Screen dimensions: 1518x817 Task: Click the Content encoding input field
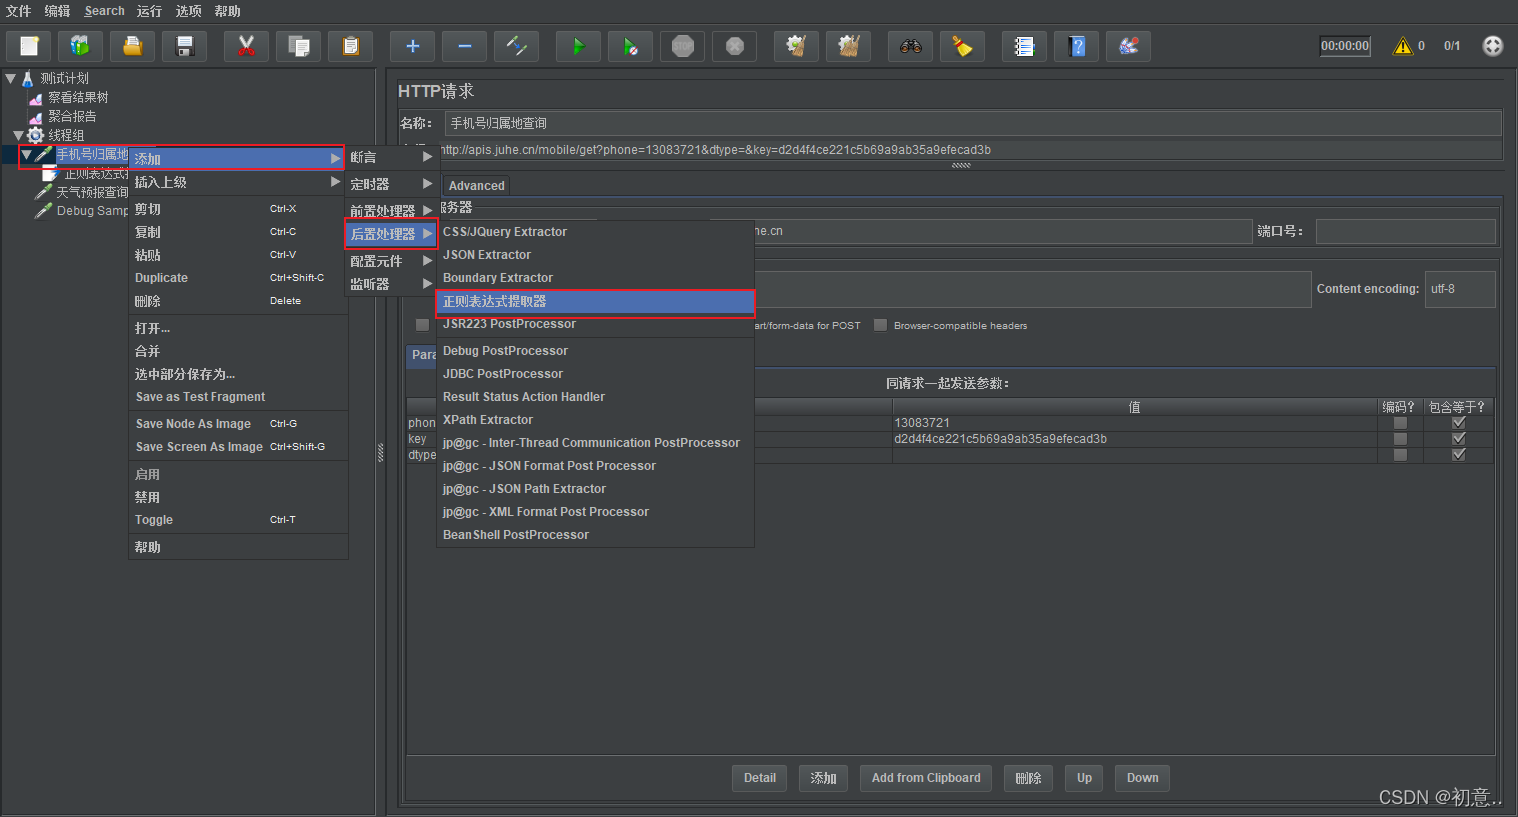1460,289
